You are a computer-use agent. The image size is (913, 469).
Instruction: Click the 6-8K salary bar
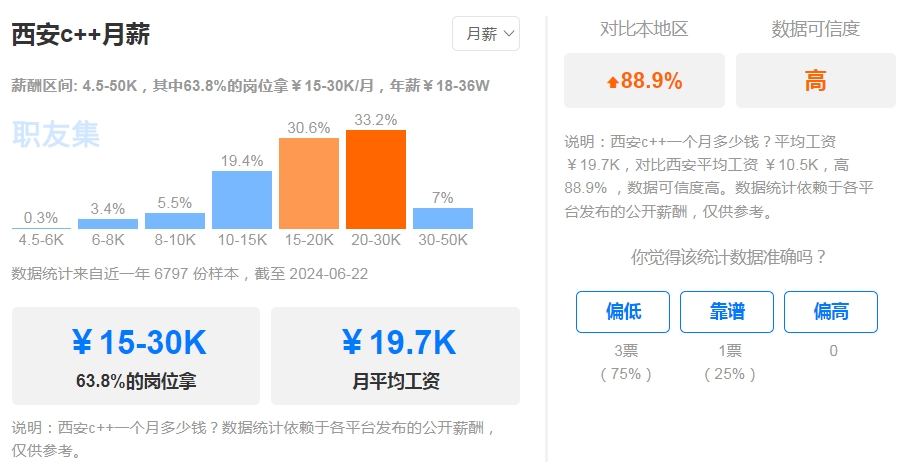click(108, 224)
